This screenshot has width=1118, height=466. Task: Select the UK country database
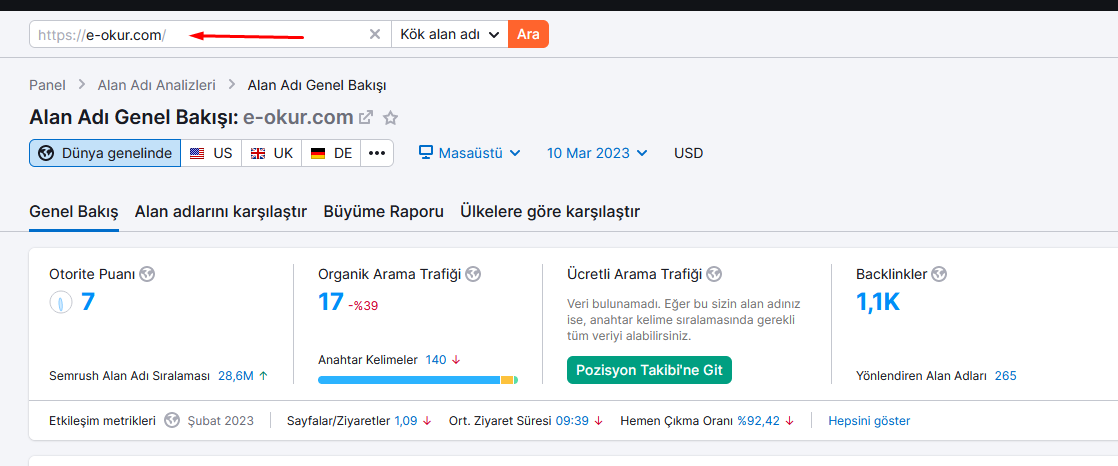[272, 153]
